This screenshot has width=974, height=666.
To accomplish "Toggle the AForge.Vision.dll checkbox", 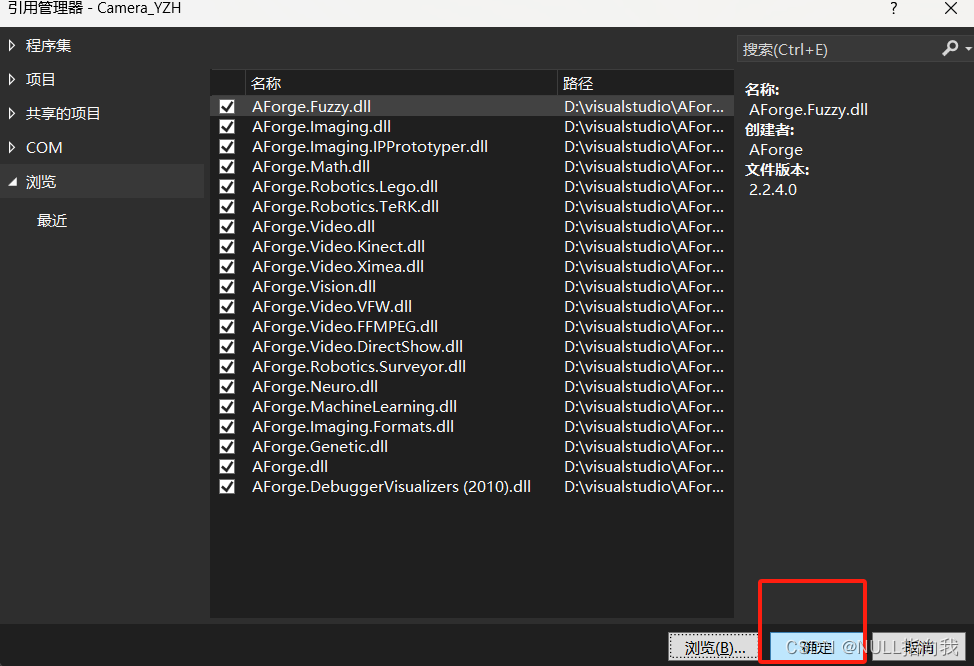I will point(226,286).
